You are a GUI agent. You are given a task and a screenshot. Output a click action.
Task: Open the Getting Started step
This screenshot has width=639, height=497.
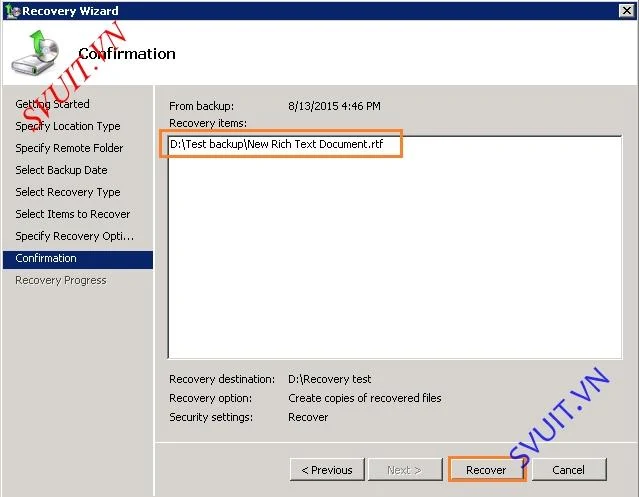[x=52, y=104]
